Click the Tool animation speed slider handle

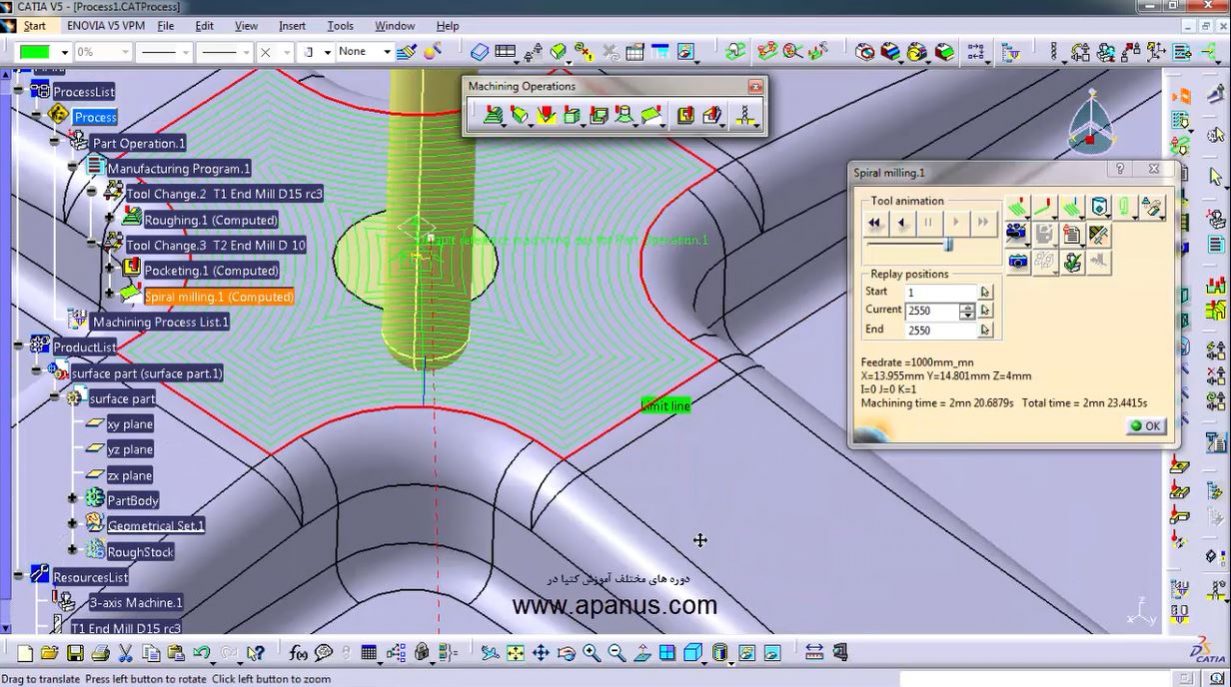coord(948,245)
